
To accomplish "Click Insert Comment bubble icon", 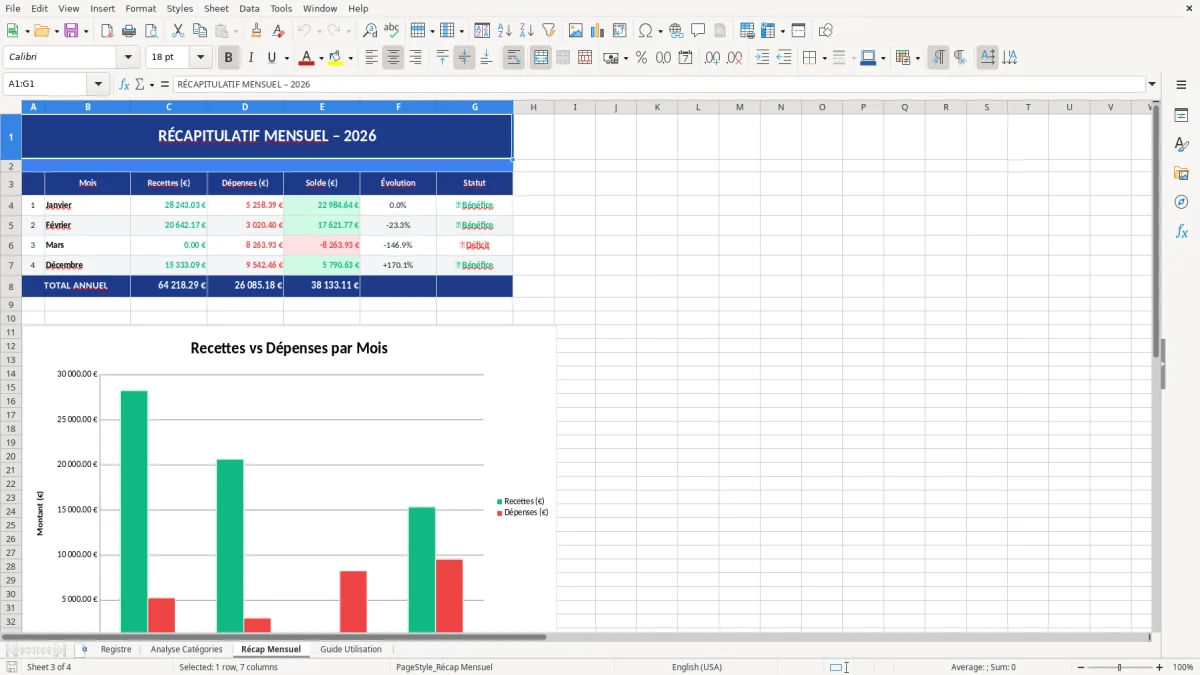I will 698,31.
